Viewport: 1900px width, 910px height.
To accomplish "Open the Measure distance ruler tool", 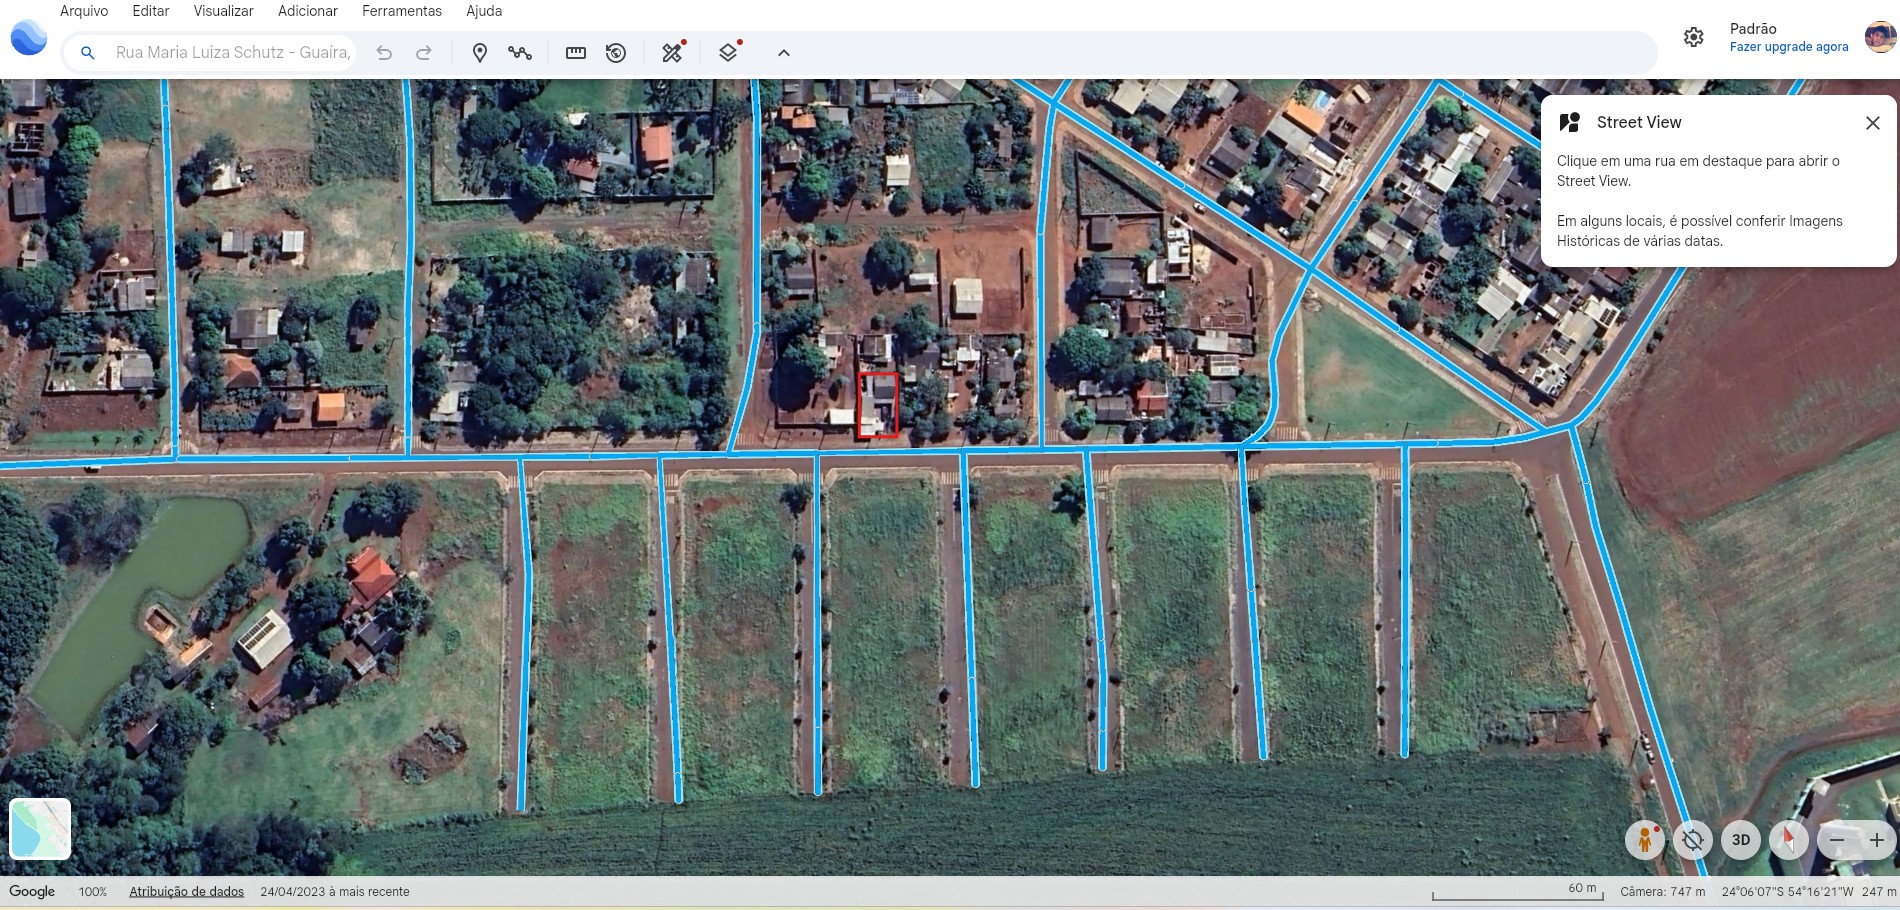I will click(x=576, y=53).
